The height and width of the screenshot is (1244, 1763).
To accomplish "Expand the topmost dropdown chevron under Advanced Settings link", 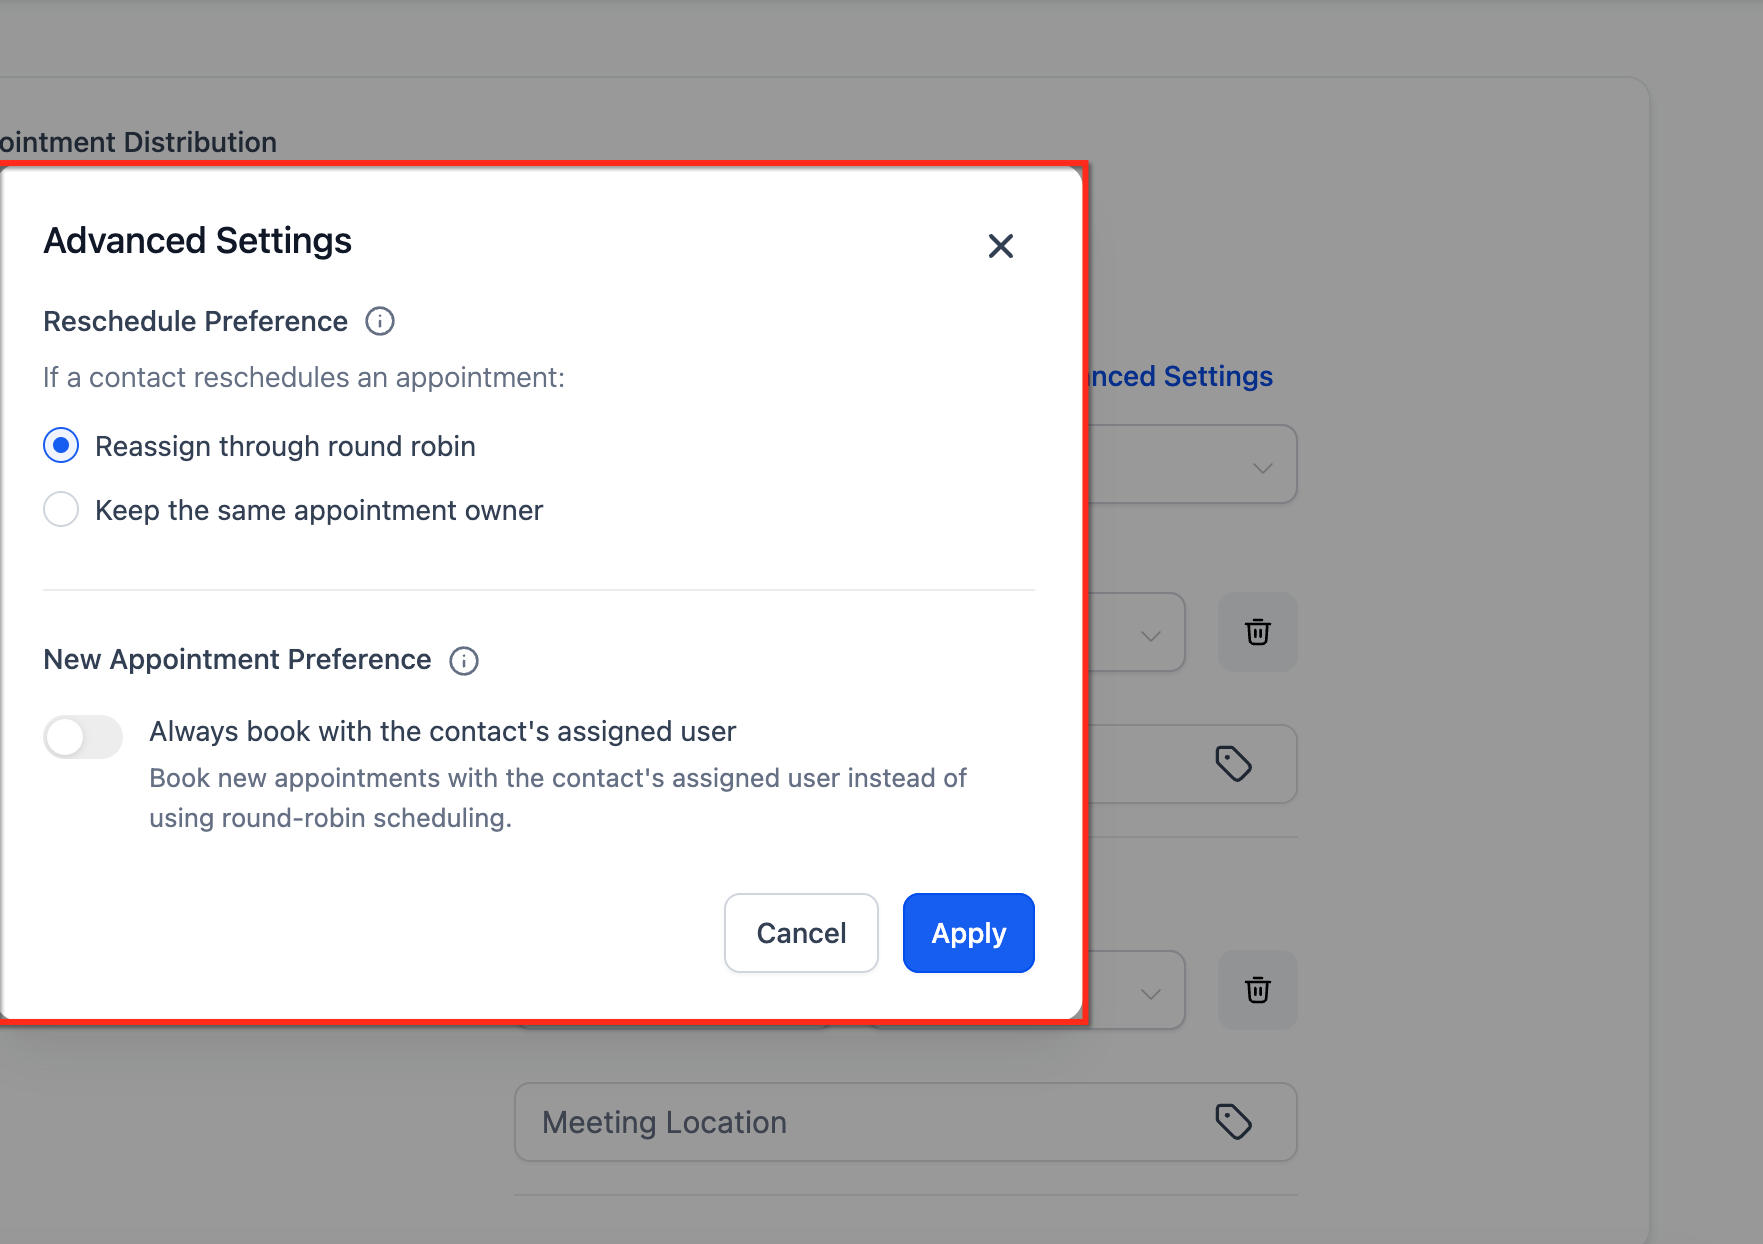I will [x=1263, y=468].
